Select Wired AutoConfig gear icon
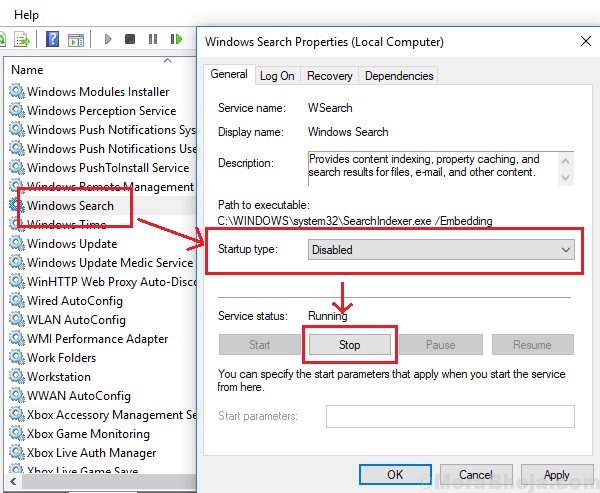 click(x=17, y=300)
